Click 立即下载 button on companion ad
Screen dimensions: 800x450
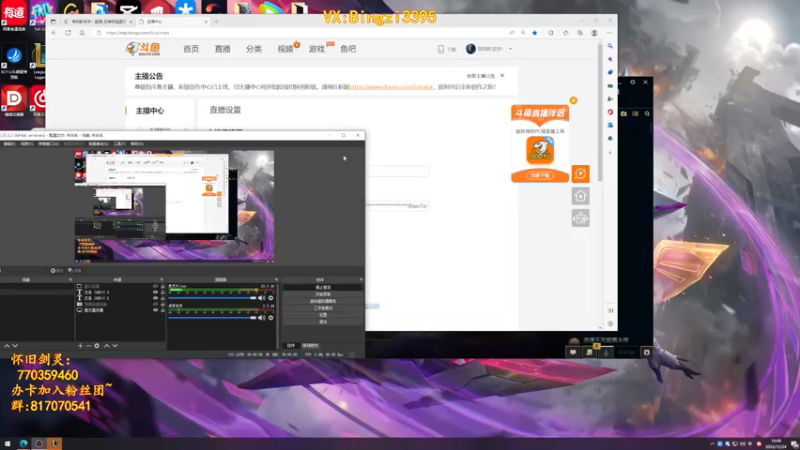click(x=540, y=176)
